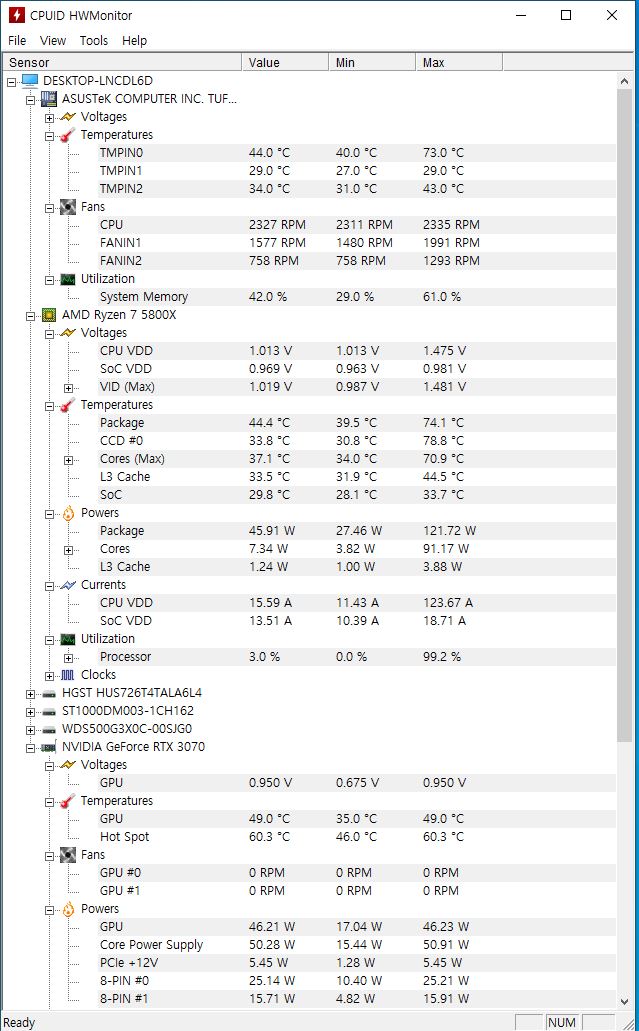Click the Ryzen Voltages lightning icon
639x1031 pixels.
pyautogui.click(x=68, y=333)
